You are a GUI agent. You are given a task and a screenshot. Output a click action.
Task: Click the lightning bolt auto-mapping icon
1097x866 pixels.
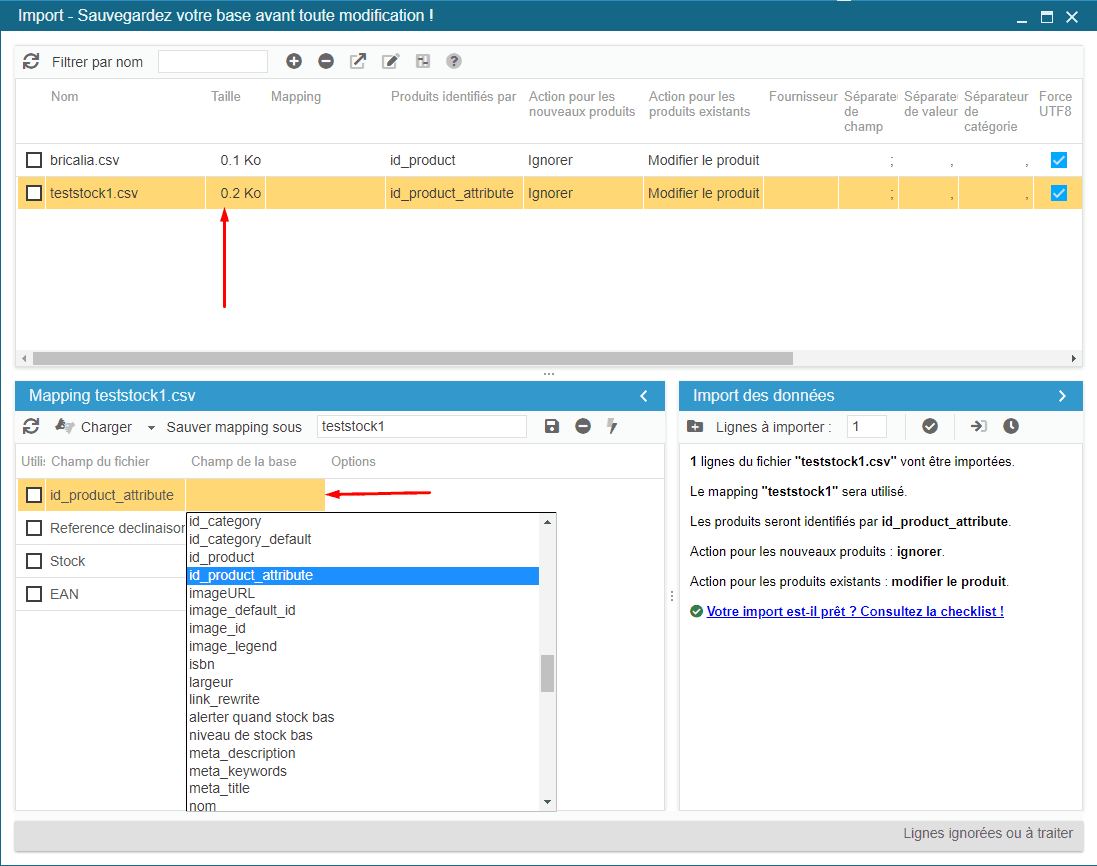point(612,426)
